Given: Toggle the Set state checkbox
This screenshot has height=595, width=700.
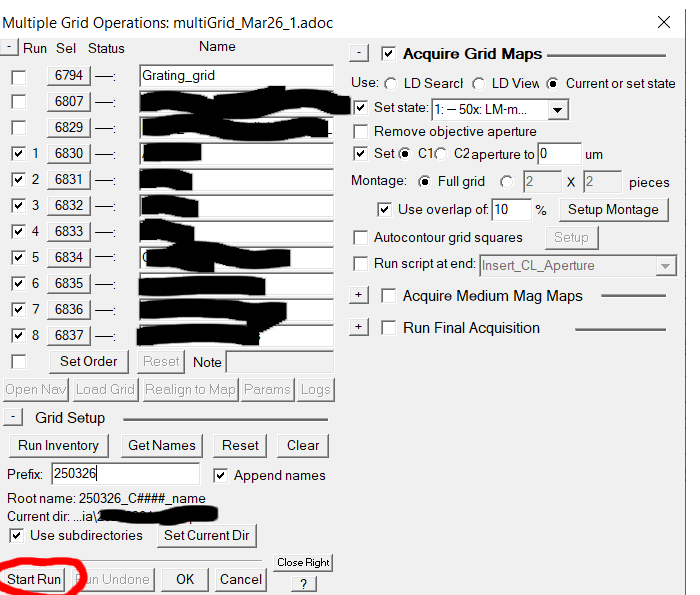Looking at the screenshot, I should (x=360, y=108).
